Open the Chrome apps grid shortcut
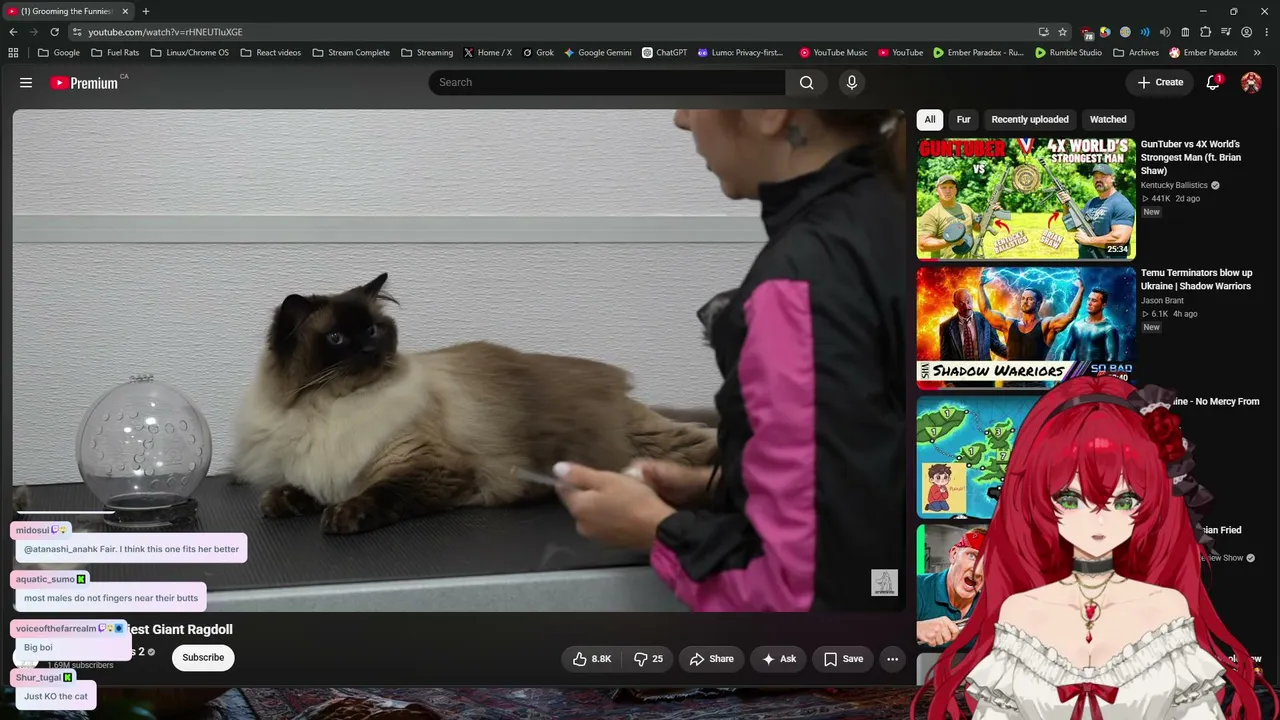1280x720 pixels. (13, 53)
